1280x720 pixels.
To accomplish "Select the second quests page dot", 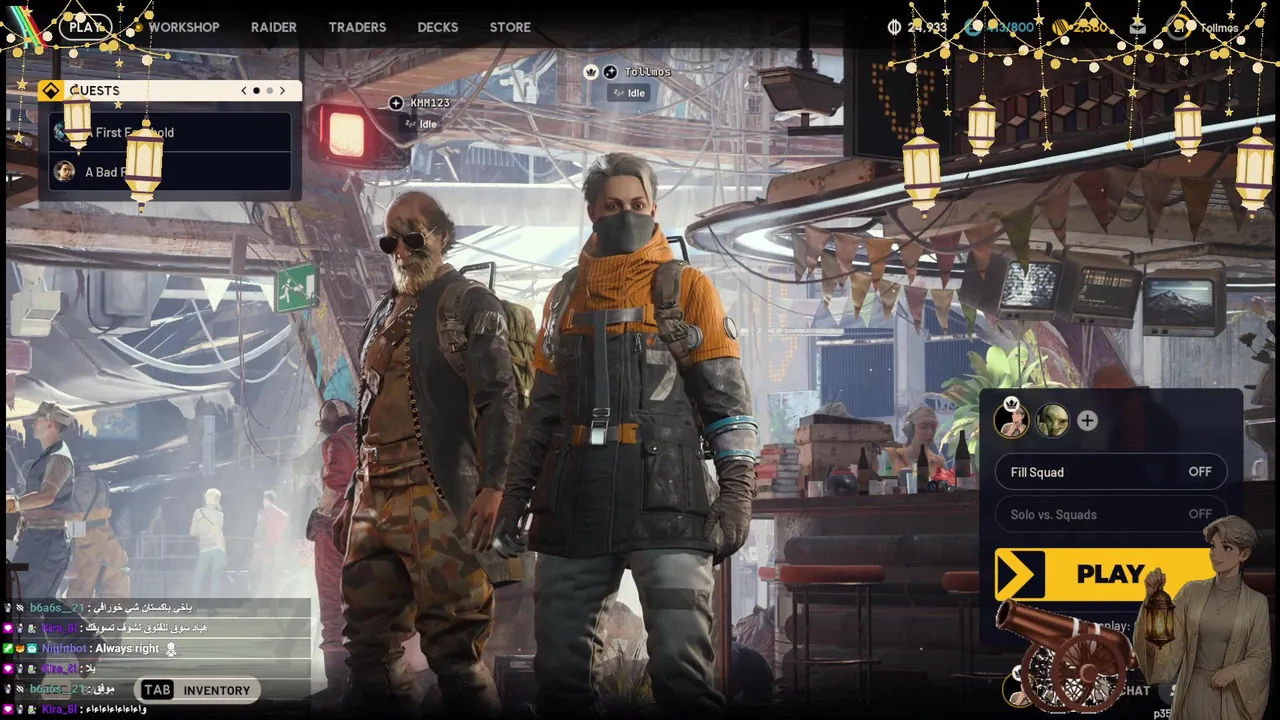I will [269, 90].
